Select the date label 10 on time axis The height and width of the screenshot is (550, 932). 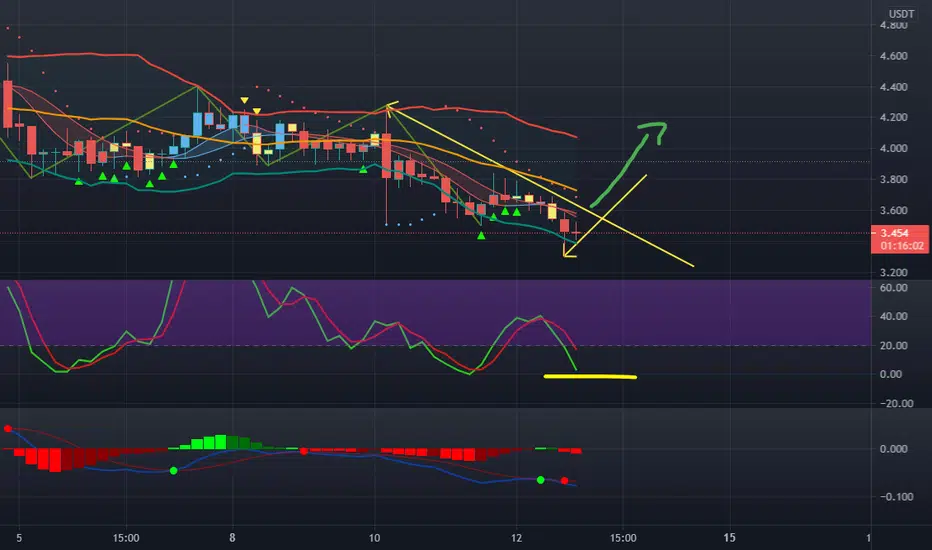pyautogui.click(x=374, y=538)
